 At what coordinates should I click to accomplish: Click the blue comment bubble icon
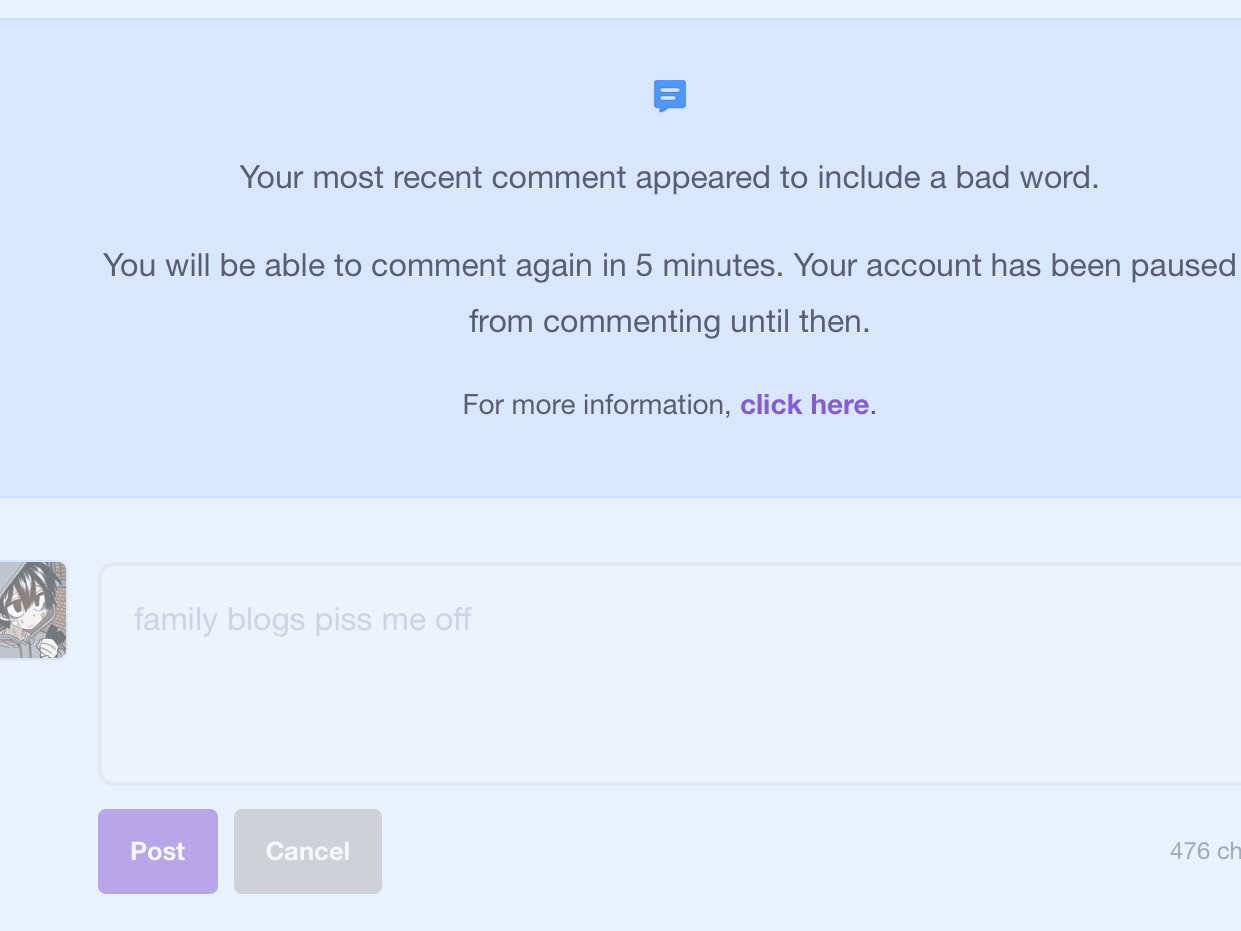(670, 96)
